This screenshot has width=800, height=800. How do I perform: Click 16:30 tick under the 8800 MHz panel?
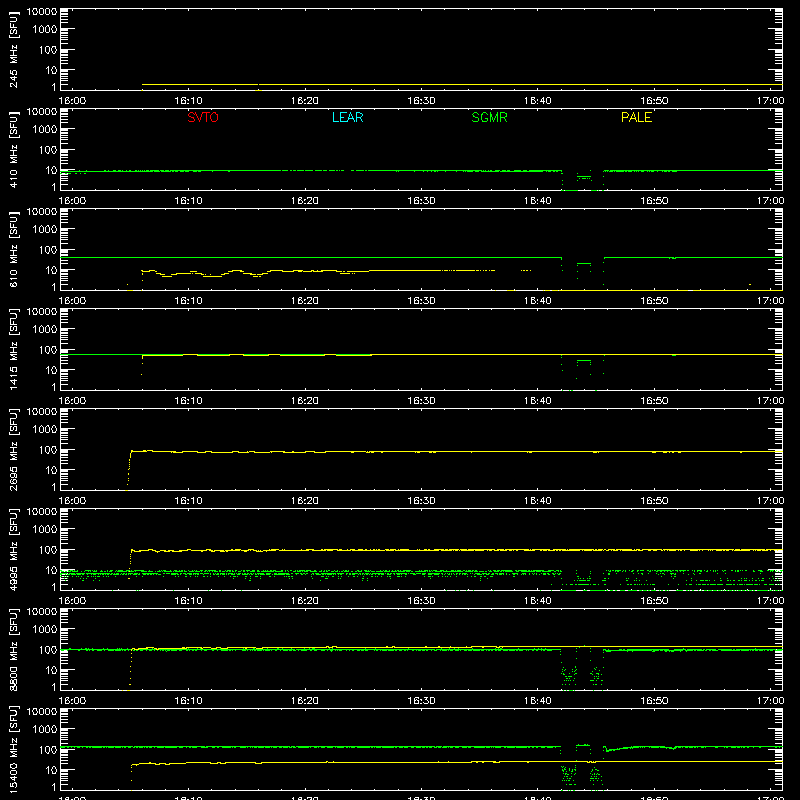pyautogui.click(x=421, y=701)
